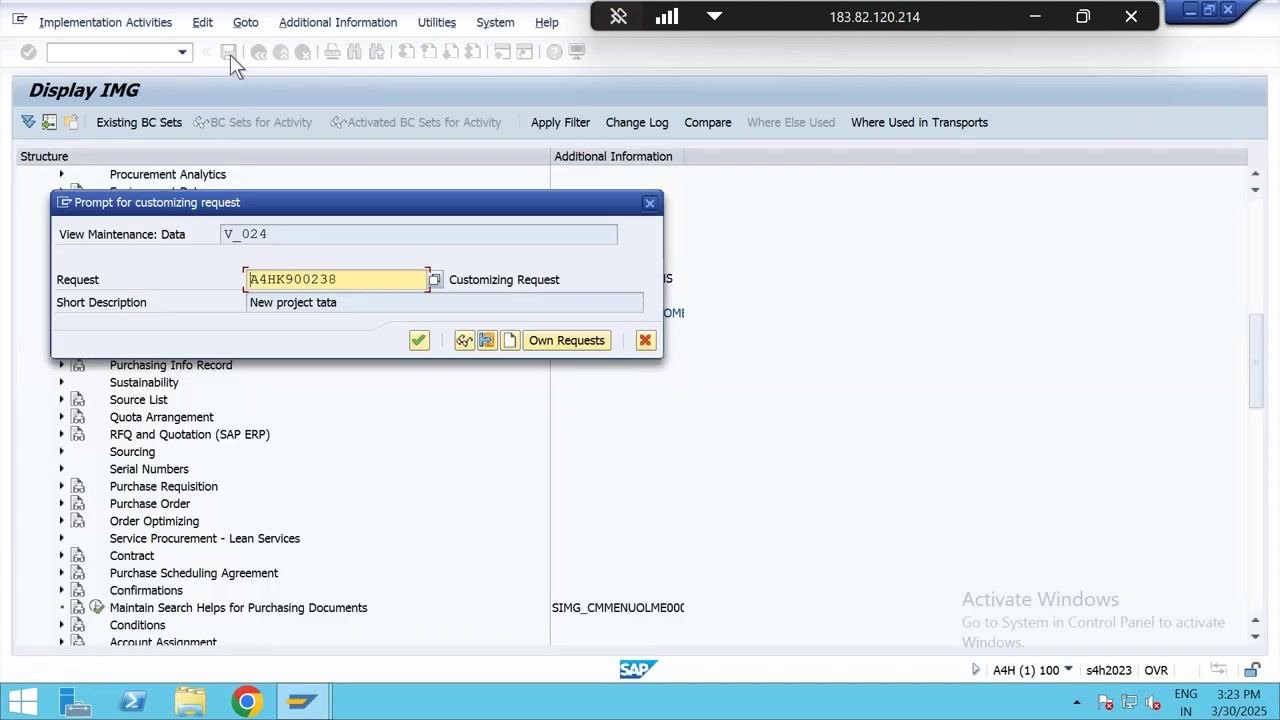Click the Own Requests button
The image size is (1280, 720).
click(x=567, y=341)
